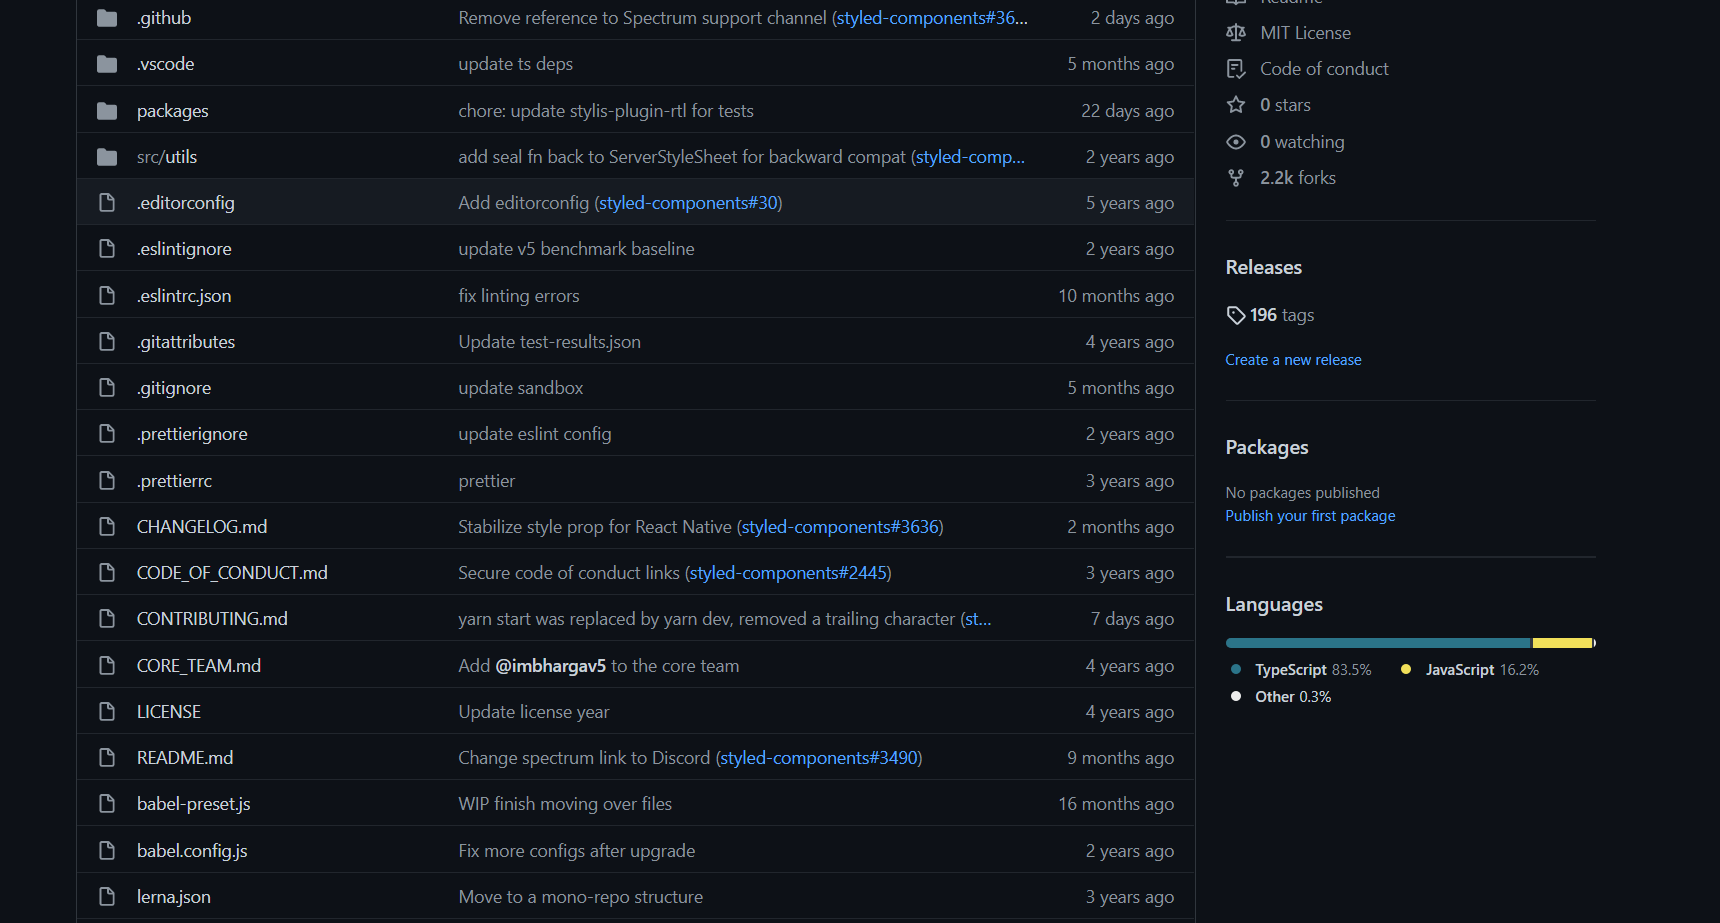Click the file icon beside .eslintrc.json
Screen dimensions: 1720x923
click(107, 296)
